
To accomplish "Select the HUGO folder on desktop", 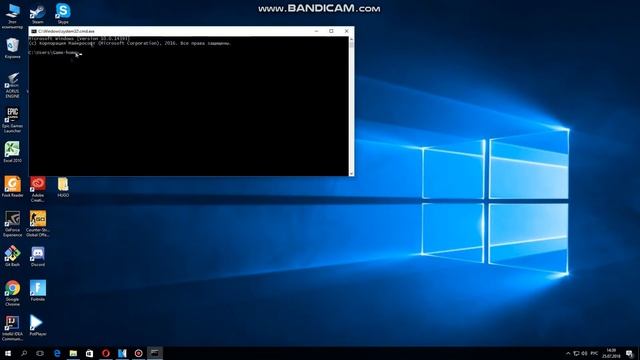I will click(63, 187).
